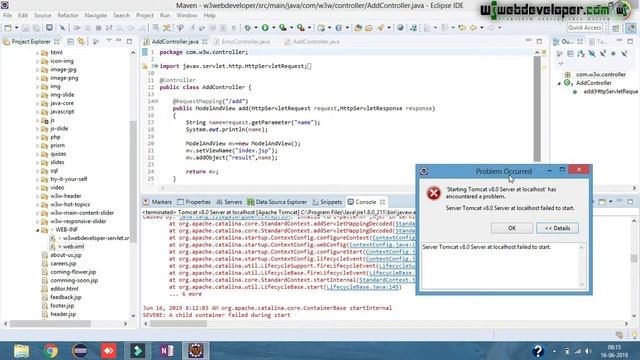Click 'SEVERE: A child container failed' console line
This screenshot has height=360, width=640.
pyautogui.click(x=216, y=315)
